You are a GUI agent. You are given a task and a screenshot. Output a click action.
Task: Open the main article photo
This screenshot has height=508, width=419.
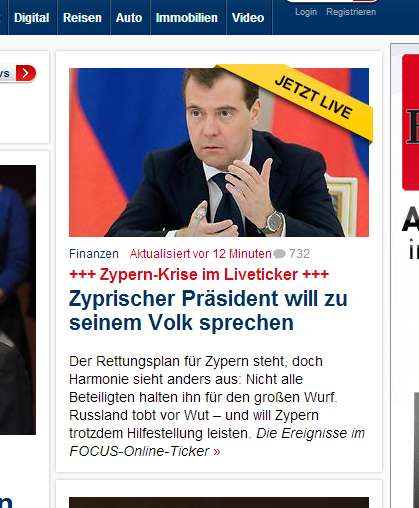(219, 152)
